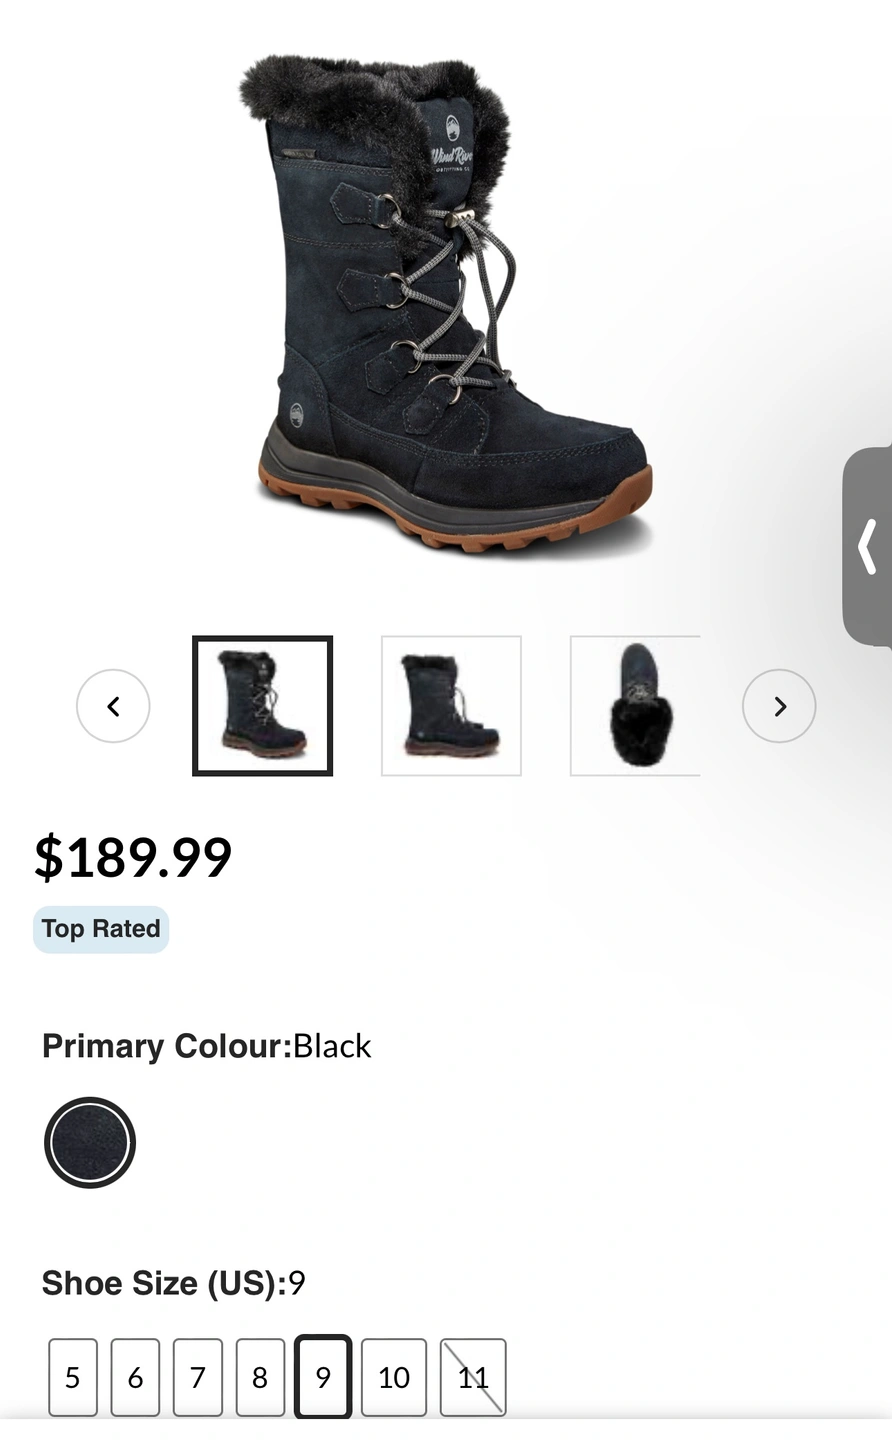Select the third top-view boot thumbnail
The image size is (892, 1440).
[635, 706]
